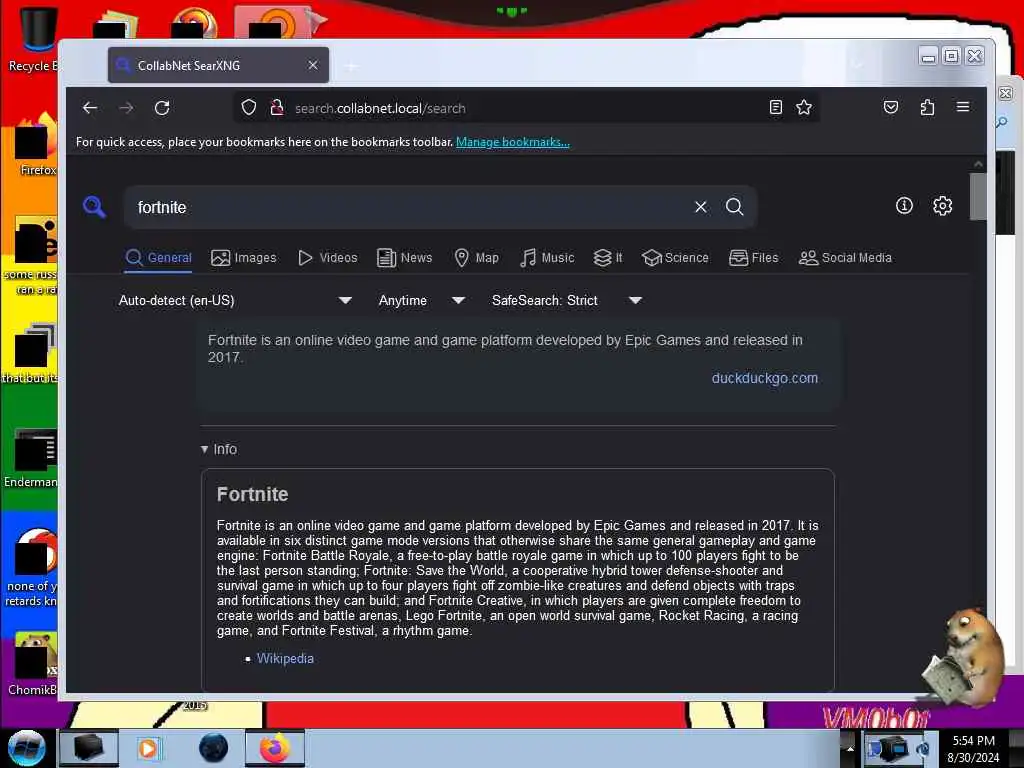This screenshot has height=768, width=1024.
Task: Open Firefox from the taskbar
Action: pos(275,748)
